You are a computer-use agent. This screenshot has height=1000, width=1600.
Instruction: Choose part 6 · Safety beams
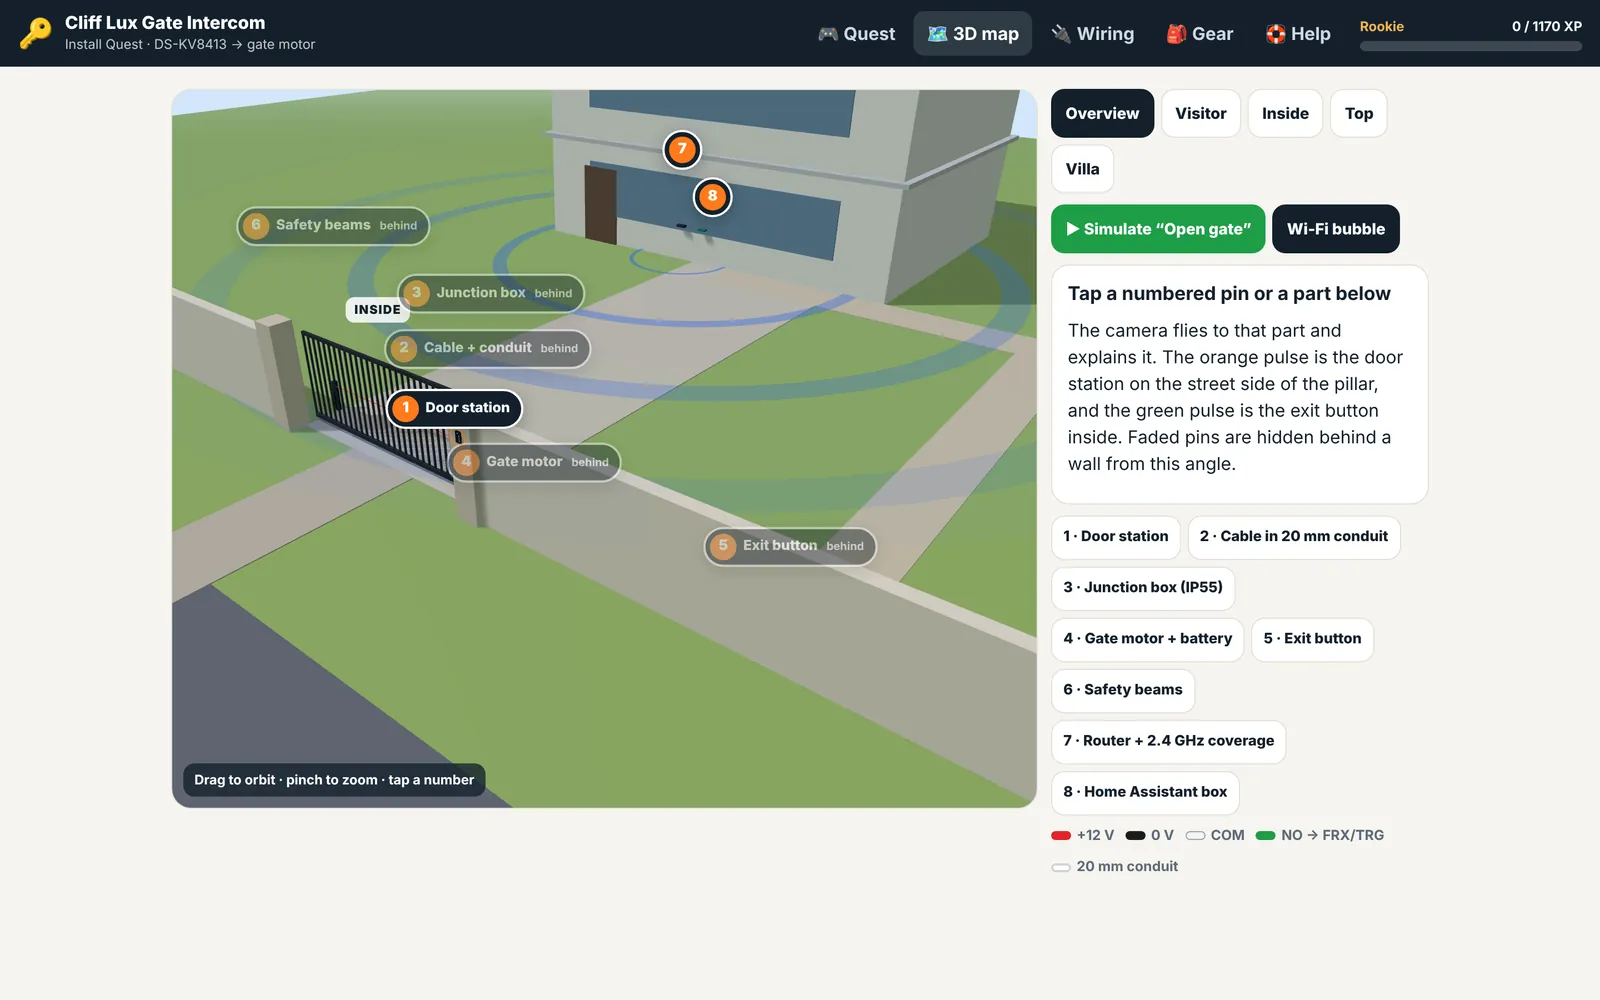tap(1123, 690)
